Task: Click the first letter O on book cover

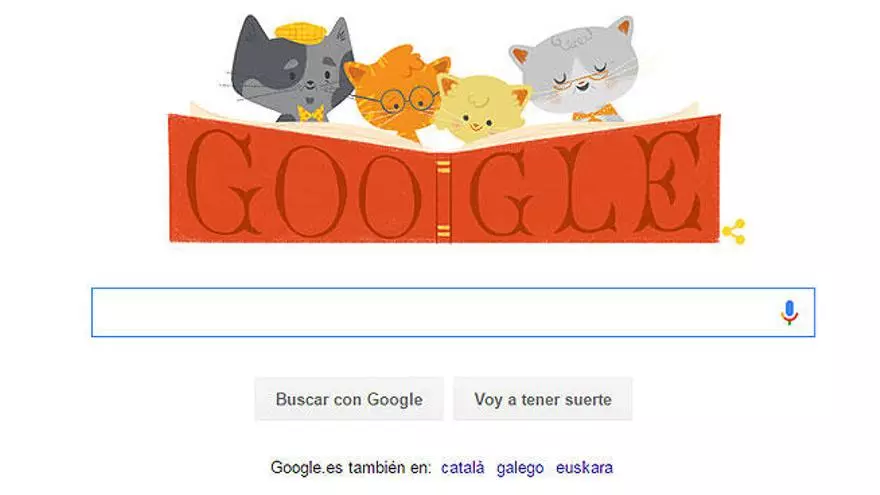Action: pyautogui.click(x=310, y=191)
